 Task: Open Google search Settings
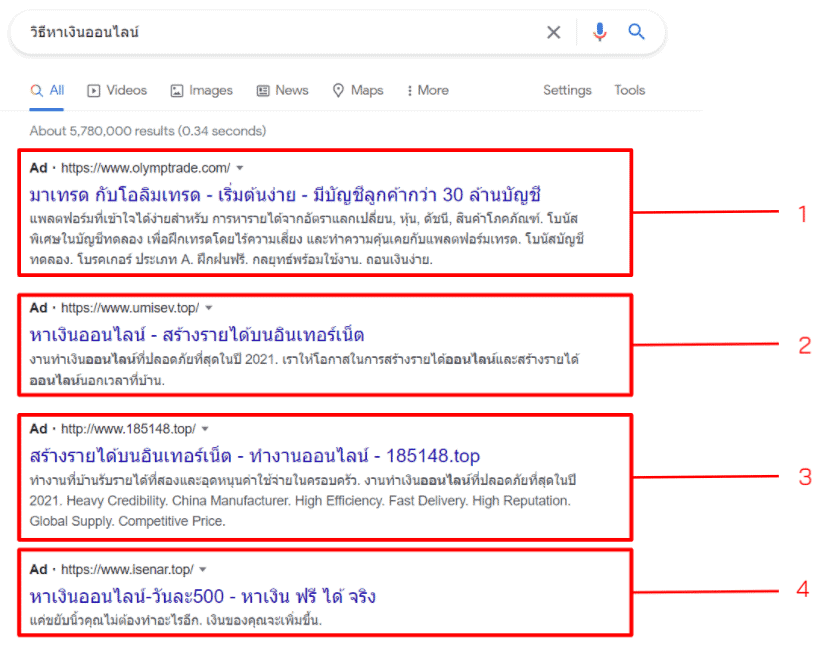(x=567, y=90)
